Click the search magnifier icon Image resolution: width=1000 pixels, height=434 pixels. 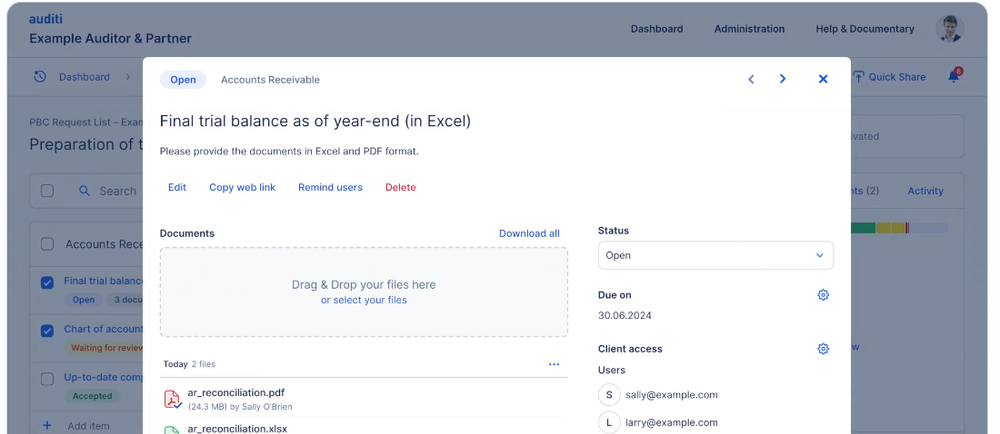[84, 191]
